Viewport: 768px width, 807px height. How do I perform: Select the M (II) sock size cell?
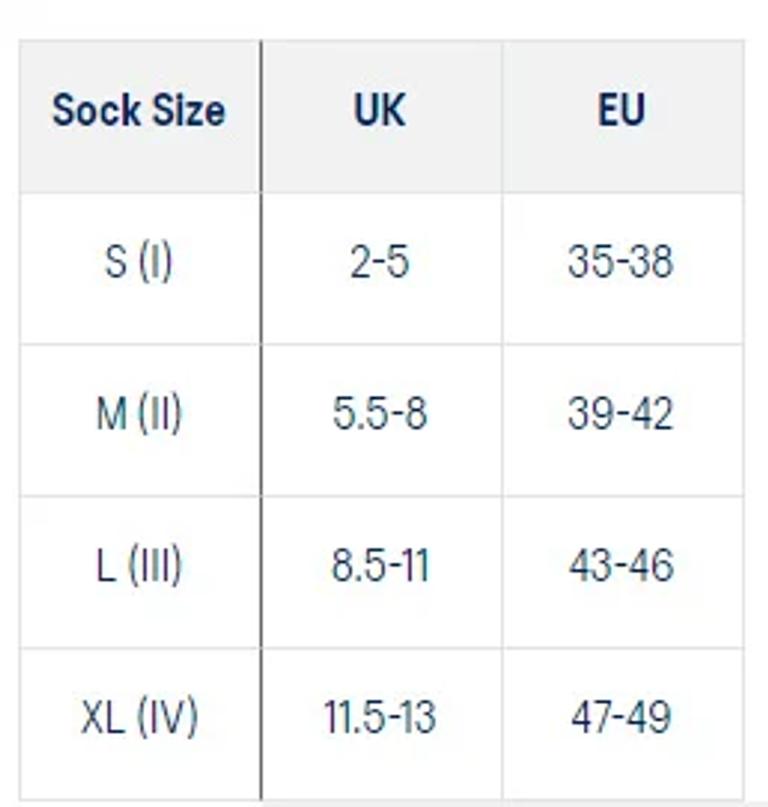click(x=139, y=414)
